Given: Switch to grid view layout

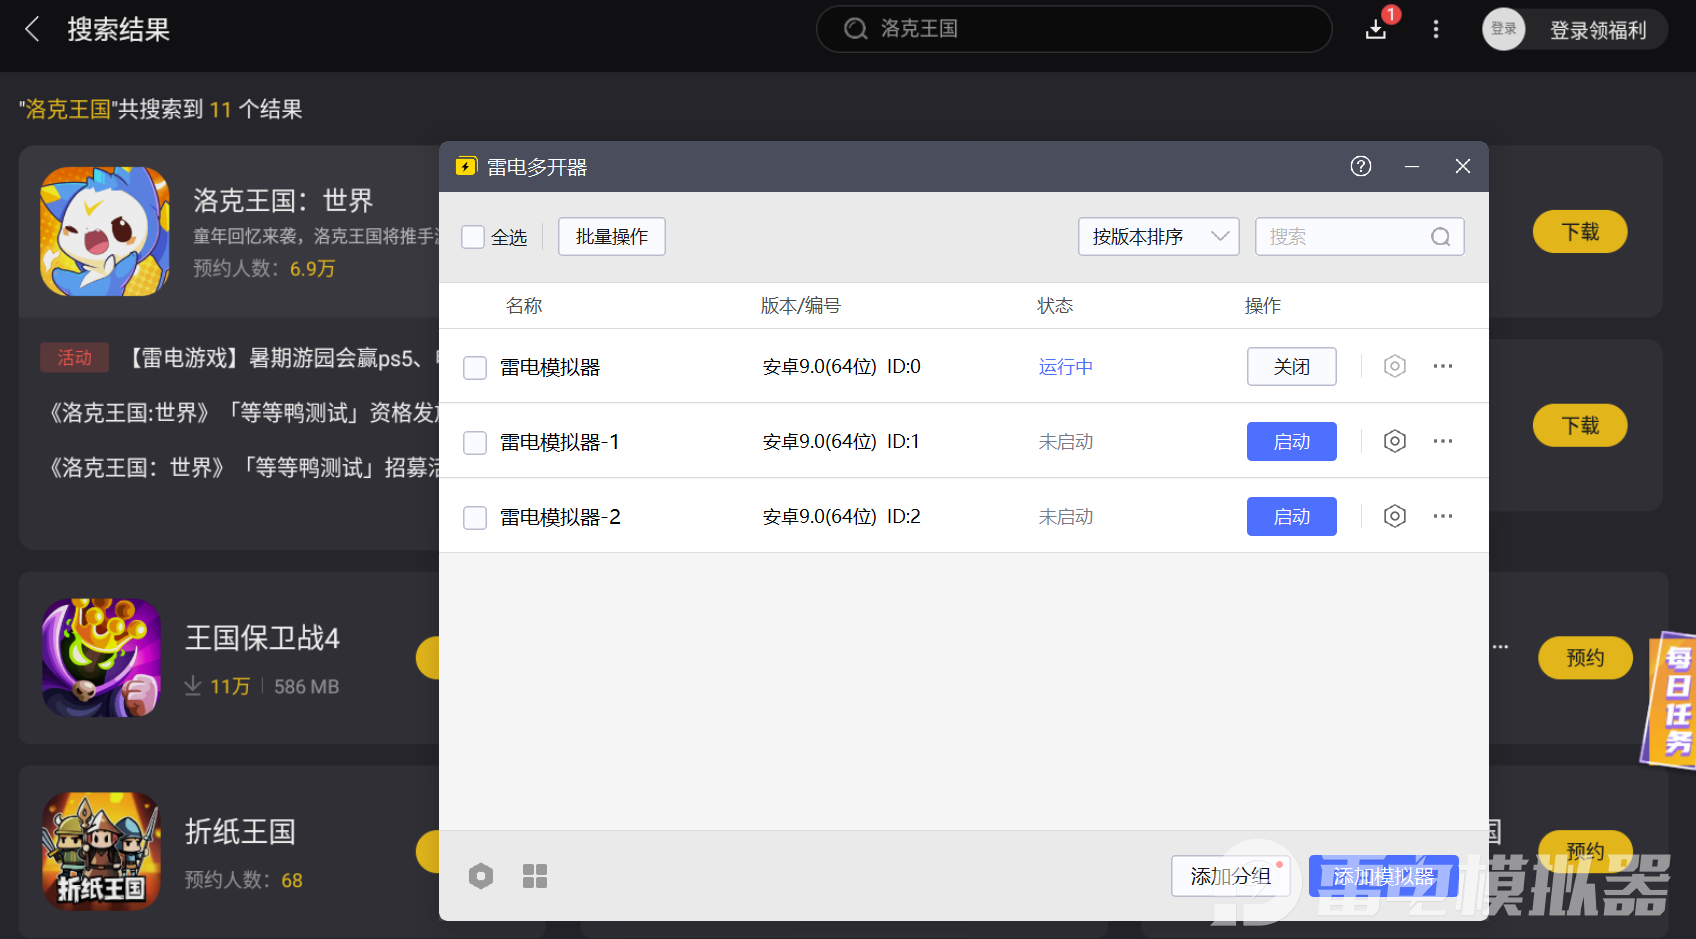Looking at the screenshot, I should pos(535,876).
